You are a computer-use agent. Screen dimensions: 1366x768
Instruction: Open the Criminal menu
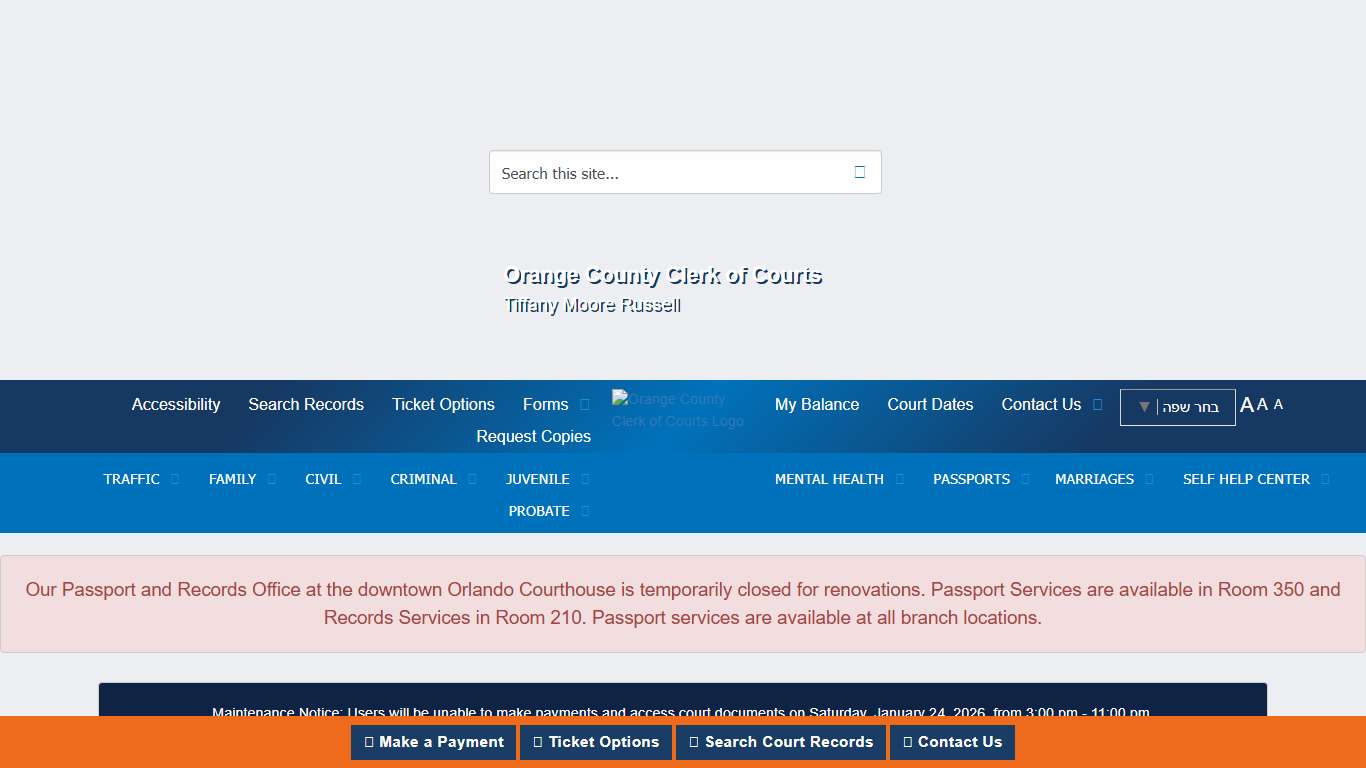pos(423,479)
